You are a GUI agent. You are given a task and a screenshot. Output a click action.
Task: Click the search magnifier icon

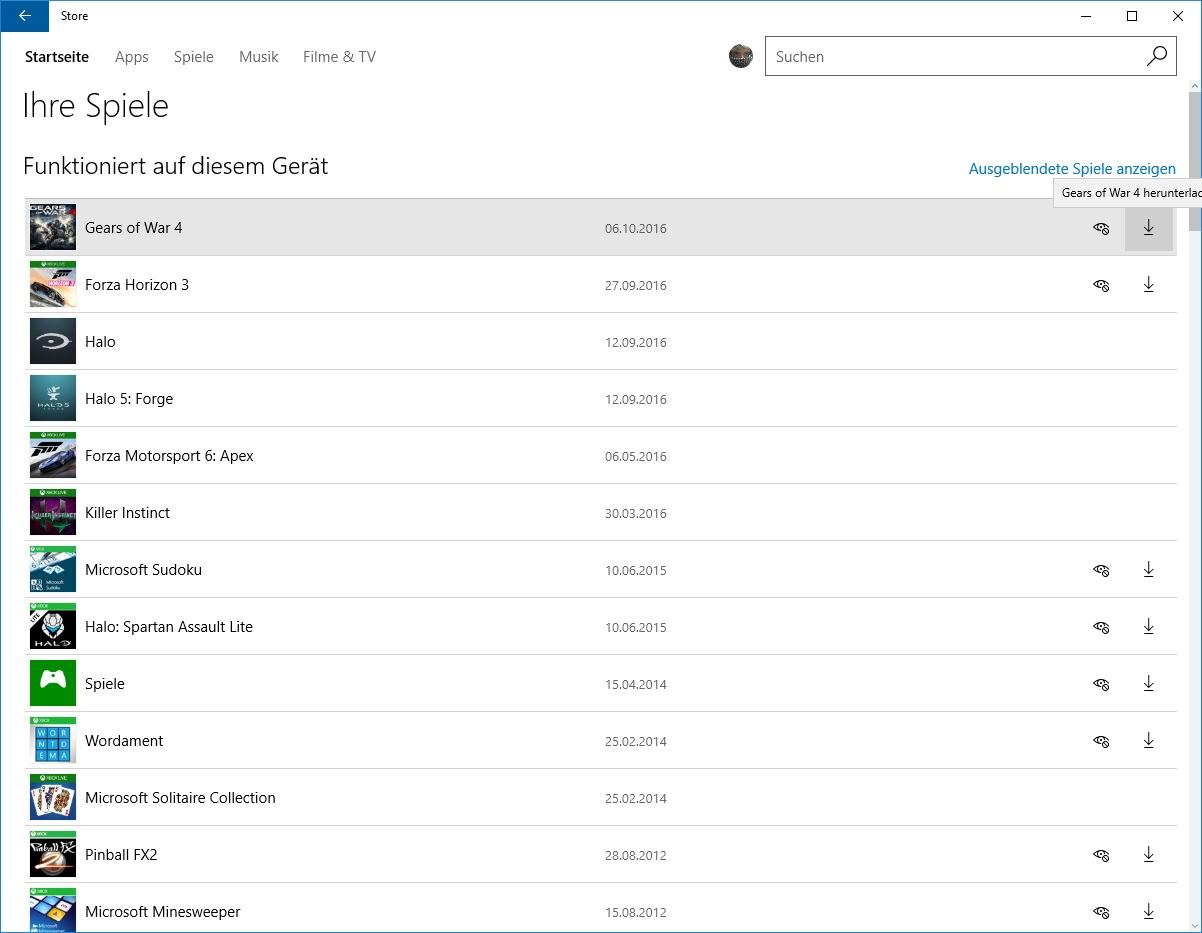(1156, 56)
